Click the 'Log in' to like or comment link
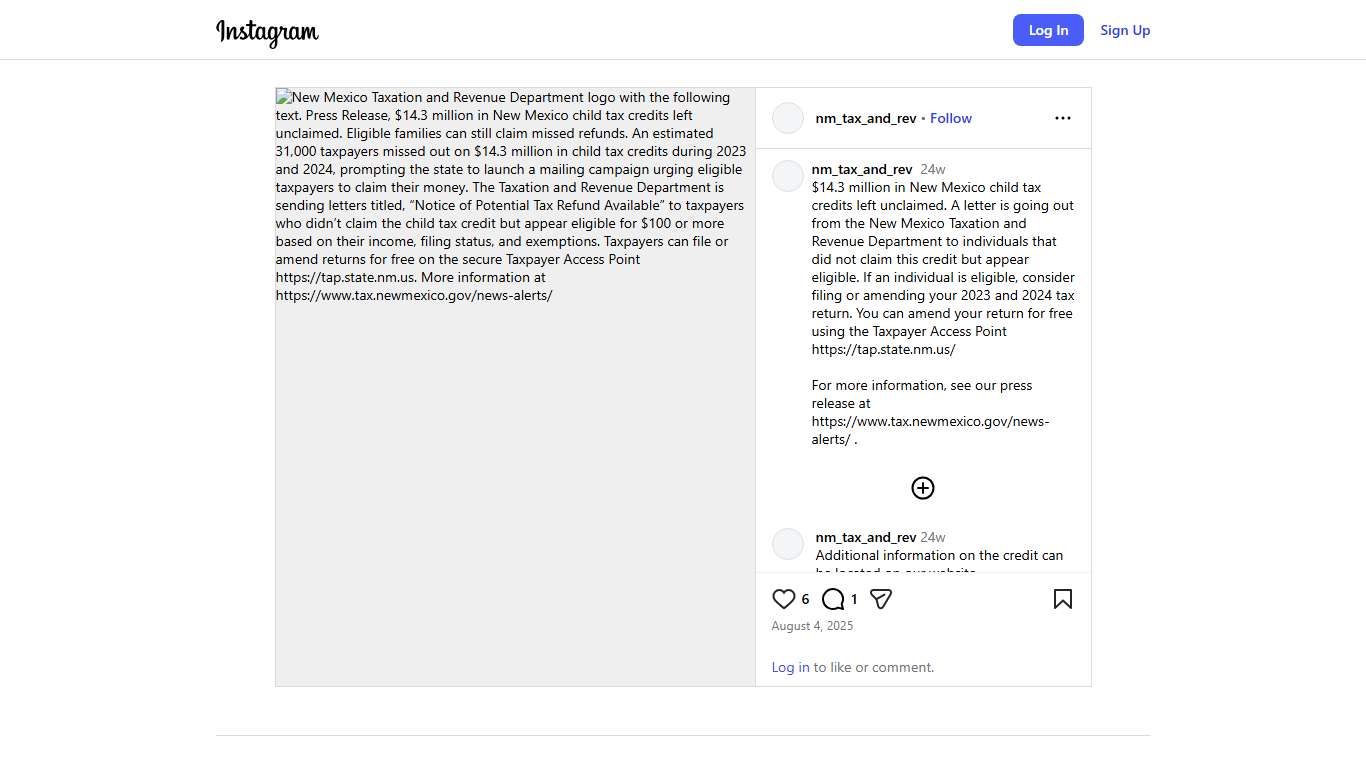This screenshot has width=1366, height=768. [x=790, y=667]
